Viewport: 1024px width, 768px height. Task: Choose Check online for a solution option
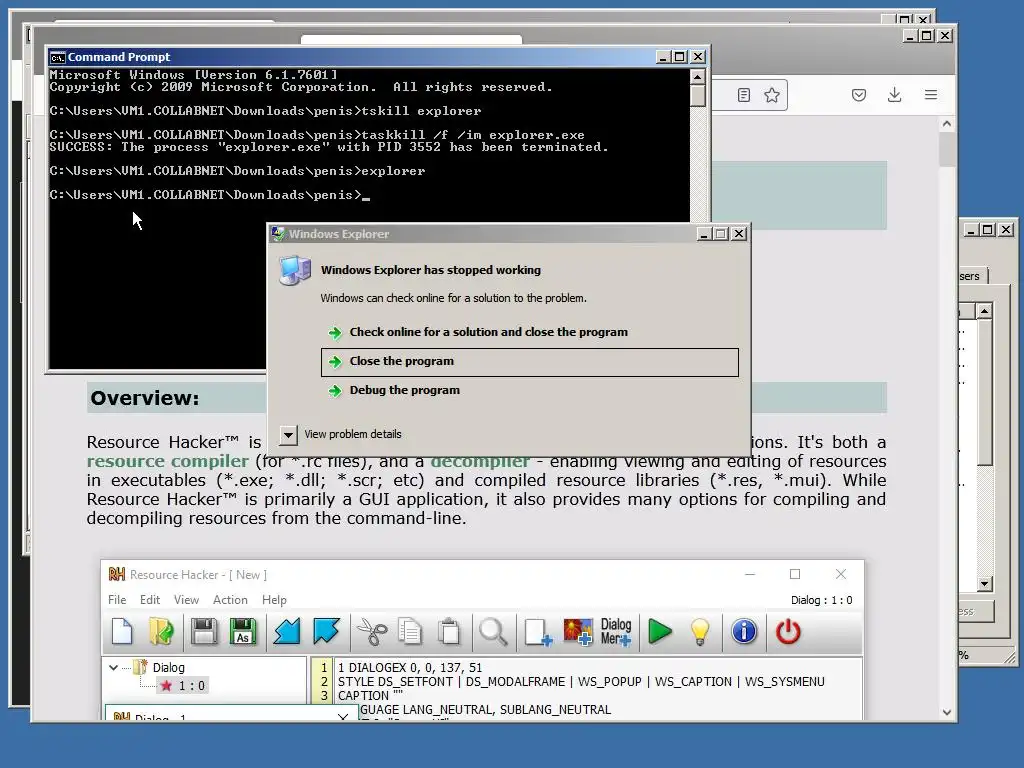pos(488,332)
